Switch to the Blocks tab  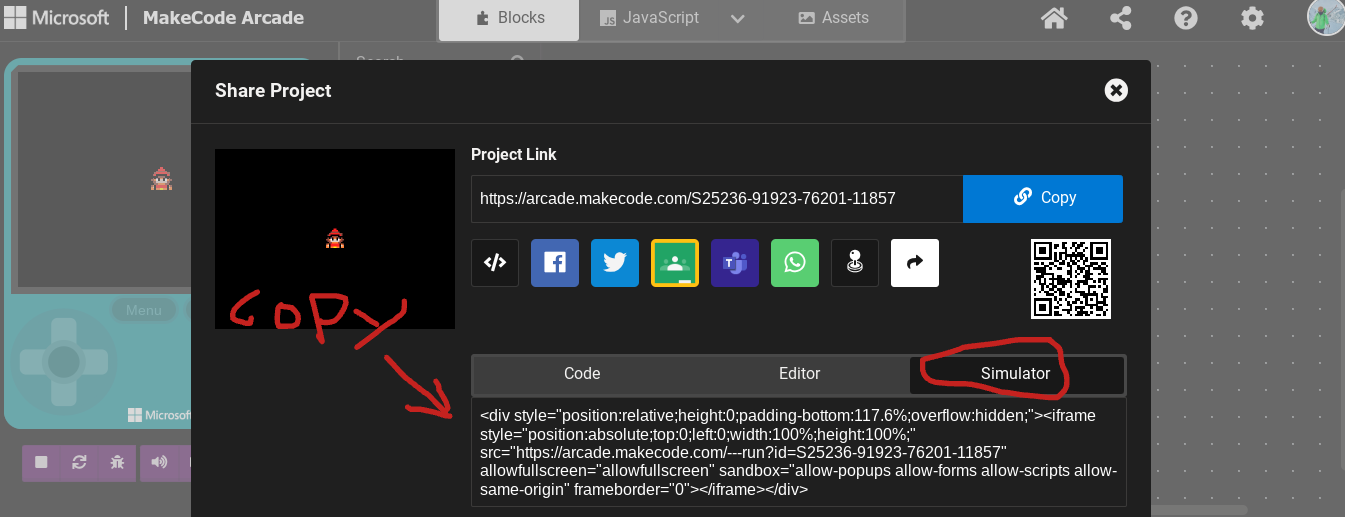(509, 18)
